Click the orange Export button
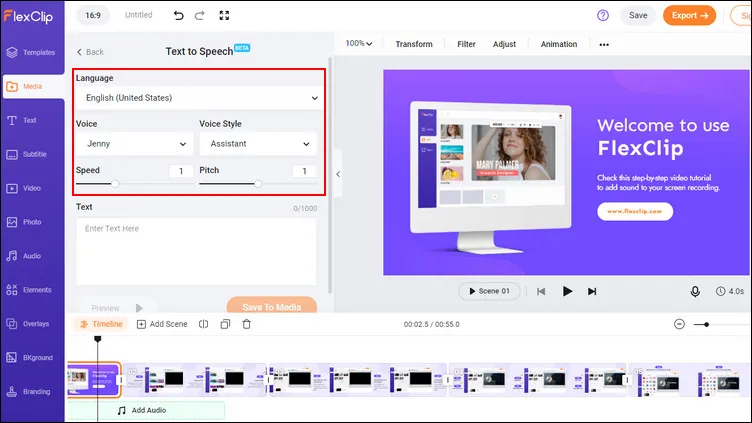The image size is (752, 423). click(689, 15)
